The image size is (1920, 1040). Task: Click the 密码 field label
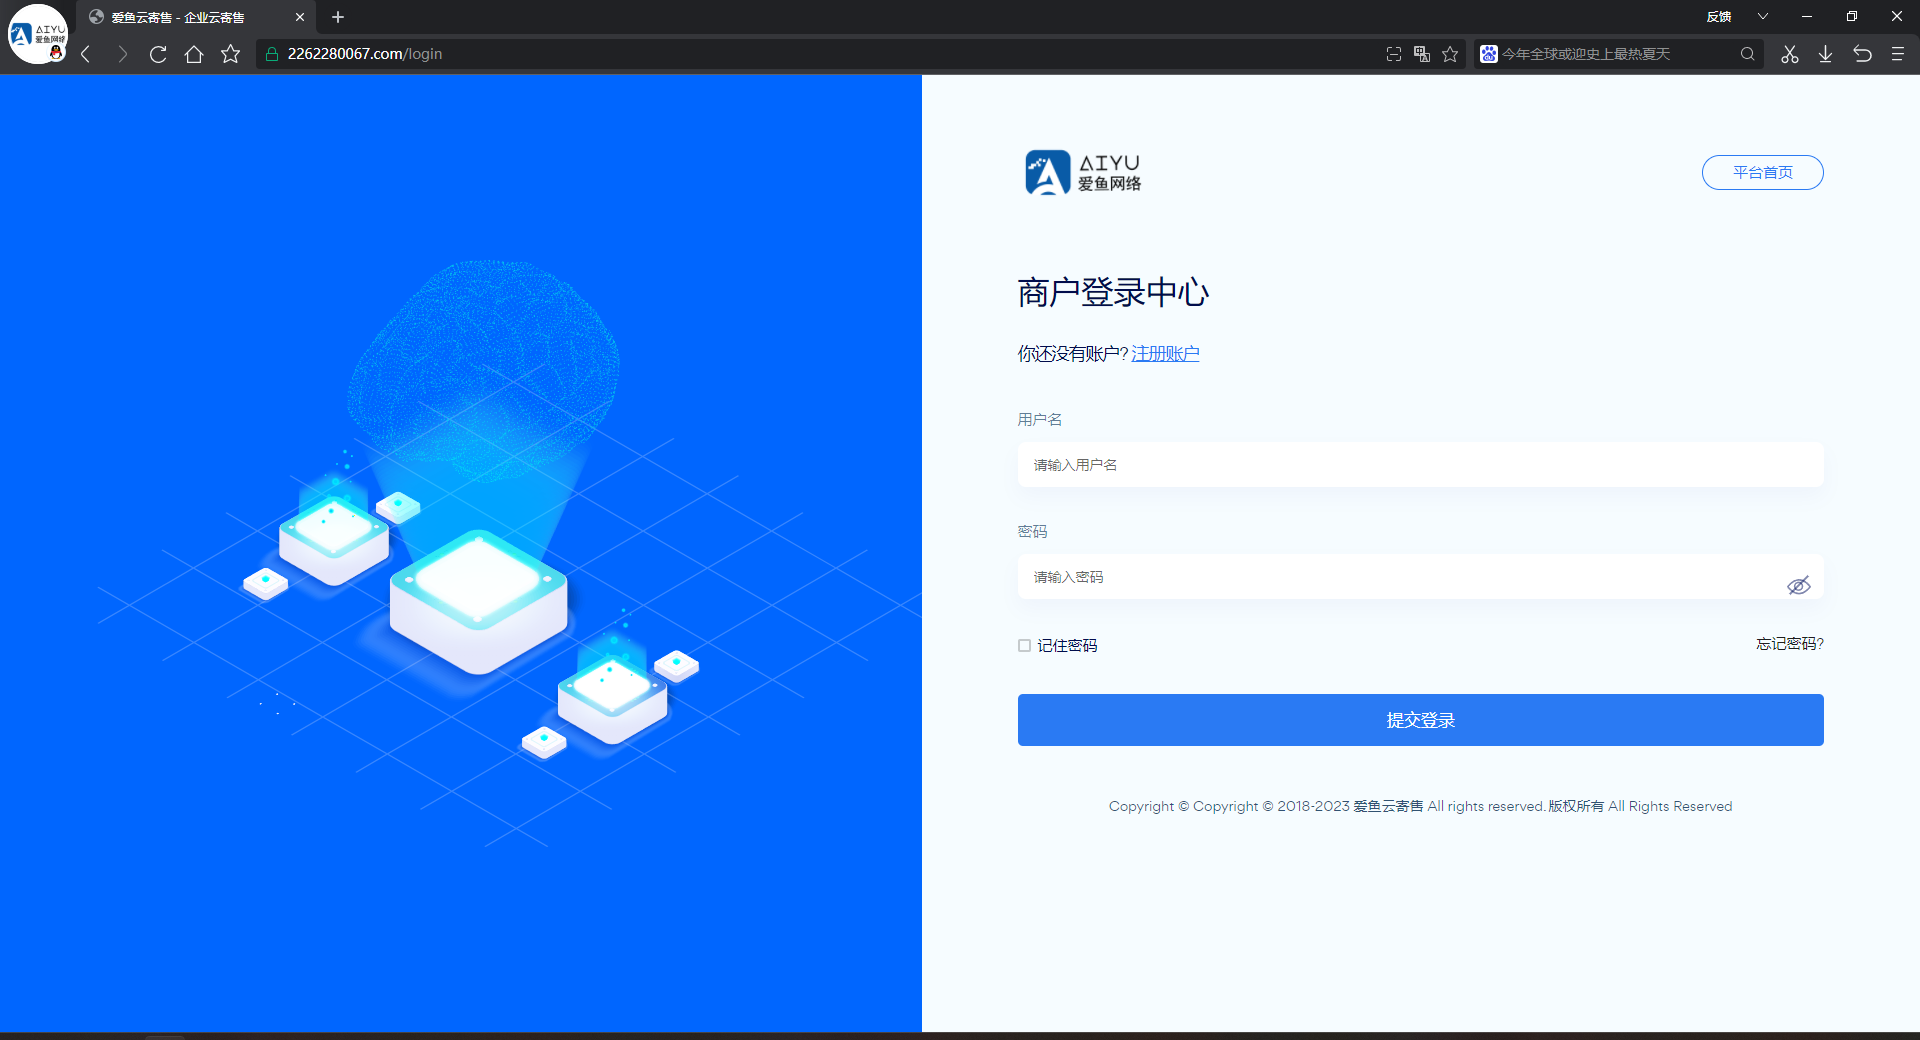1032,531
